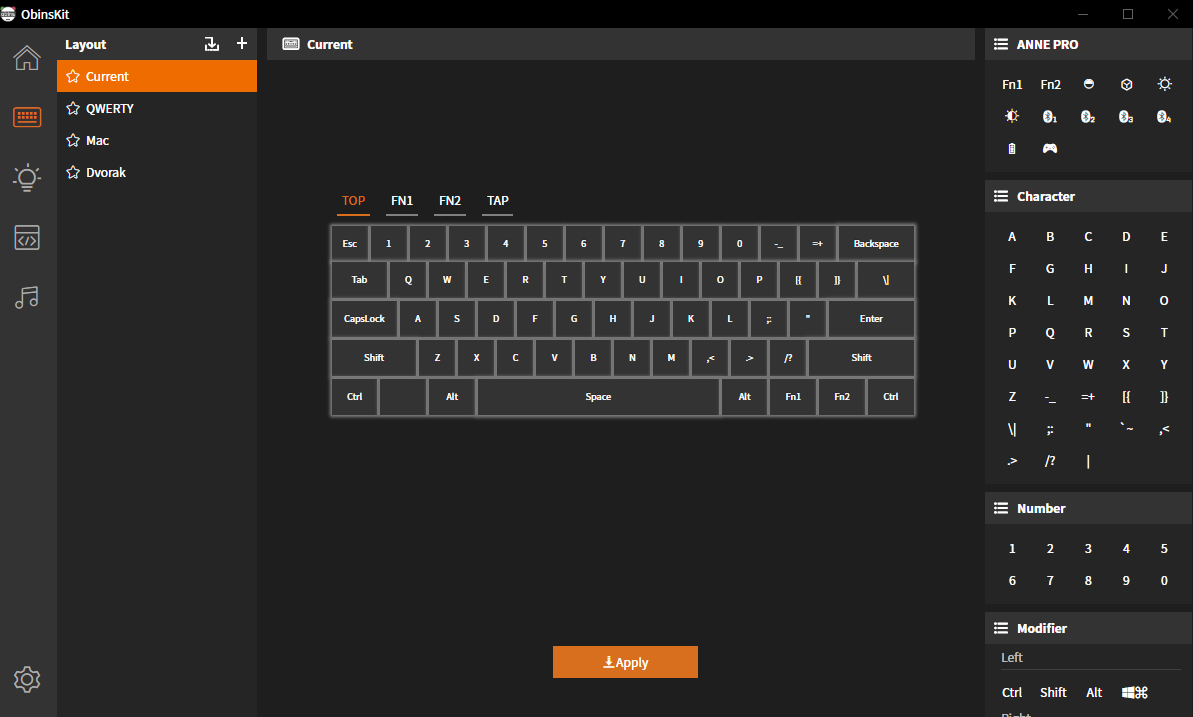1193x717 pixels.
Task: Pick the half-shaded sun icon
Action: [1012, 116]
